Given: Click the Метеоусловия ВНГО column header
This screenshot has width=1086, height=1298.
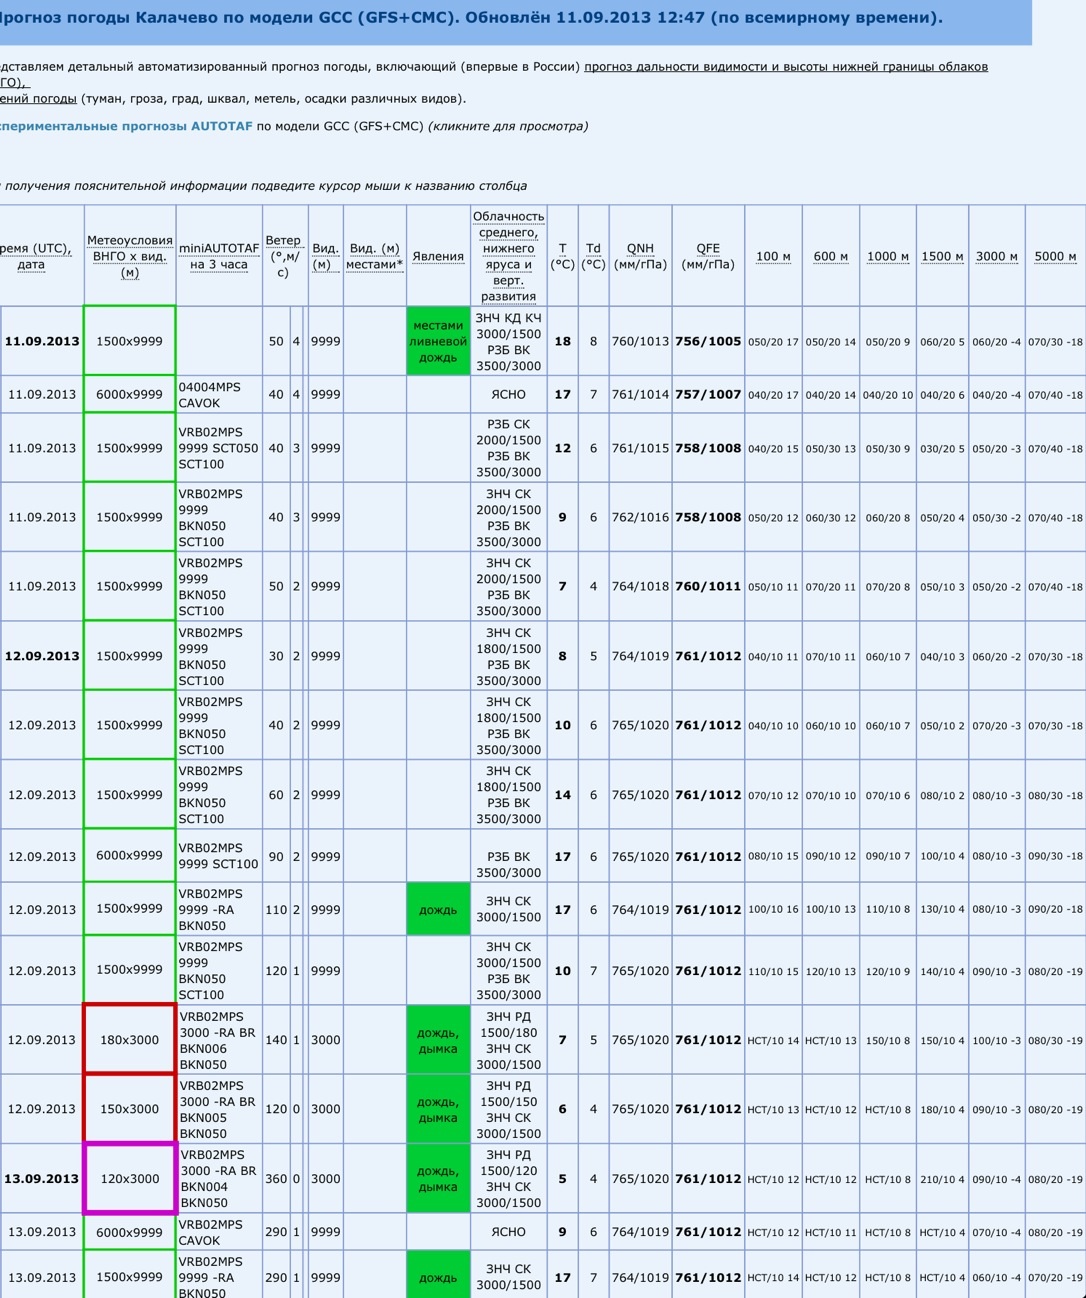Looking at the screenshot, I should 130,256.
